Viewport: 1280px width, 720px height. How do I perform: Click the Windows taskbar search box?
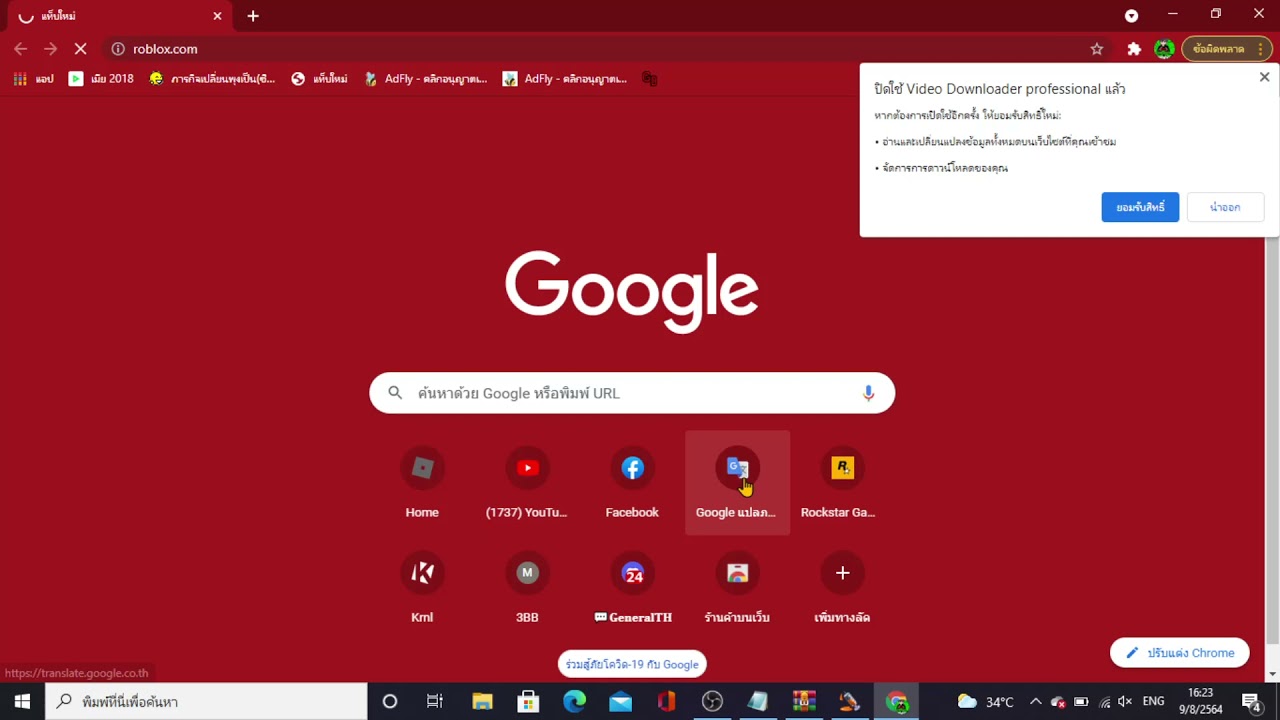[x=206, y=701]
